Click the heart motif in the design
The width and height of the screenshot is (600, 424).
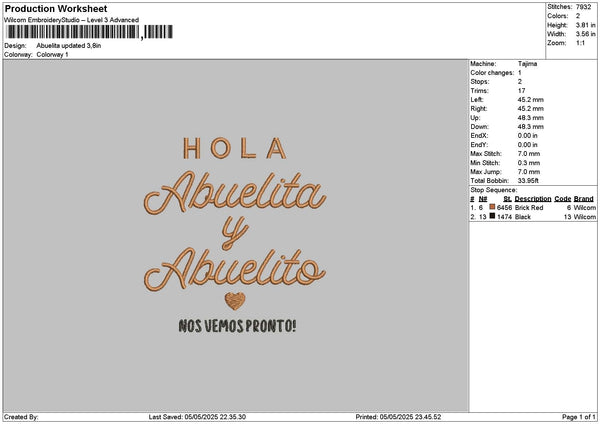[234, 300]
